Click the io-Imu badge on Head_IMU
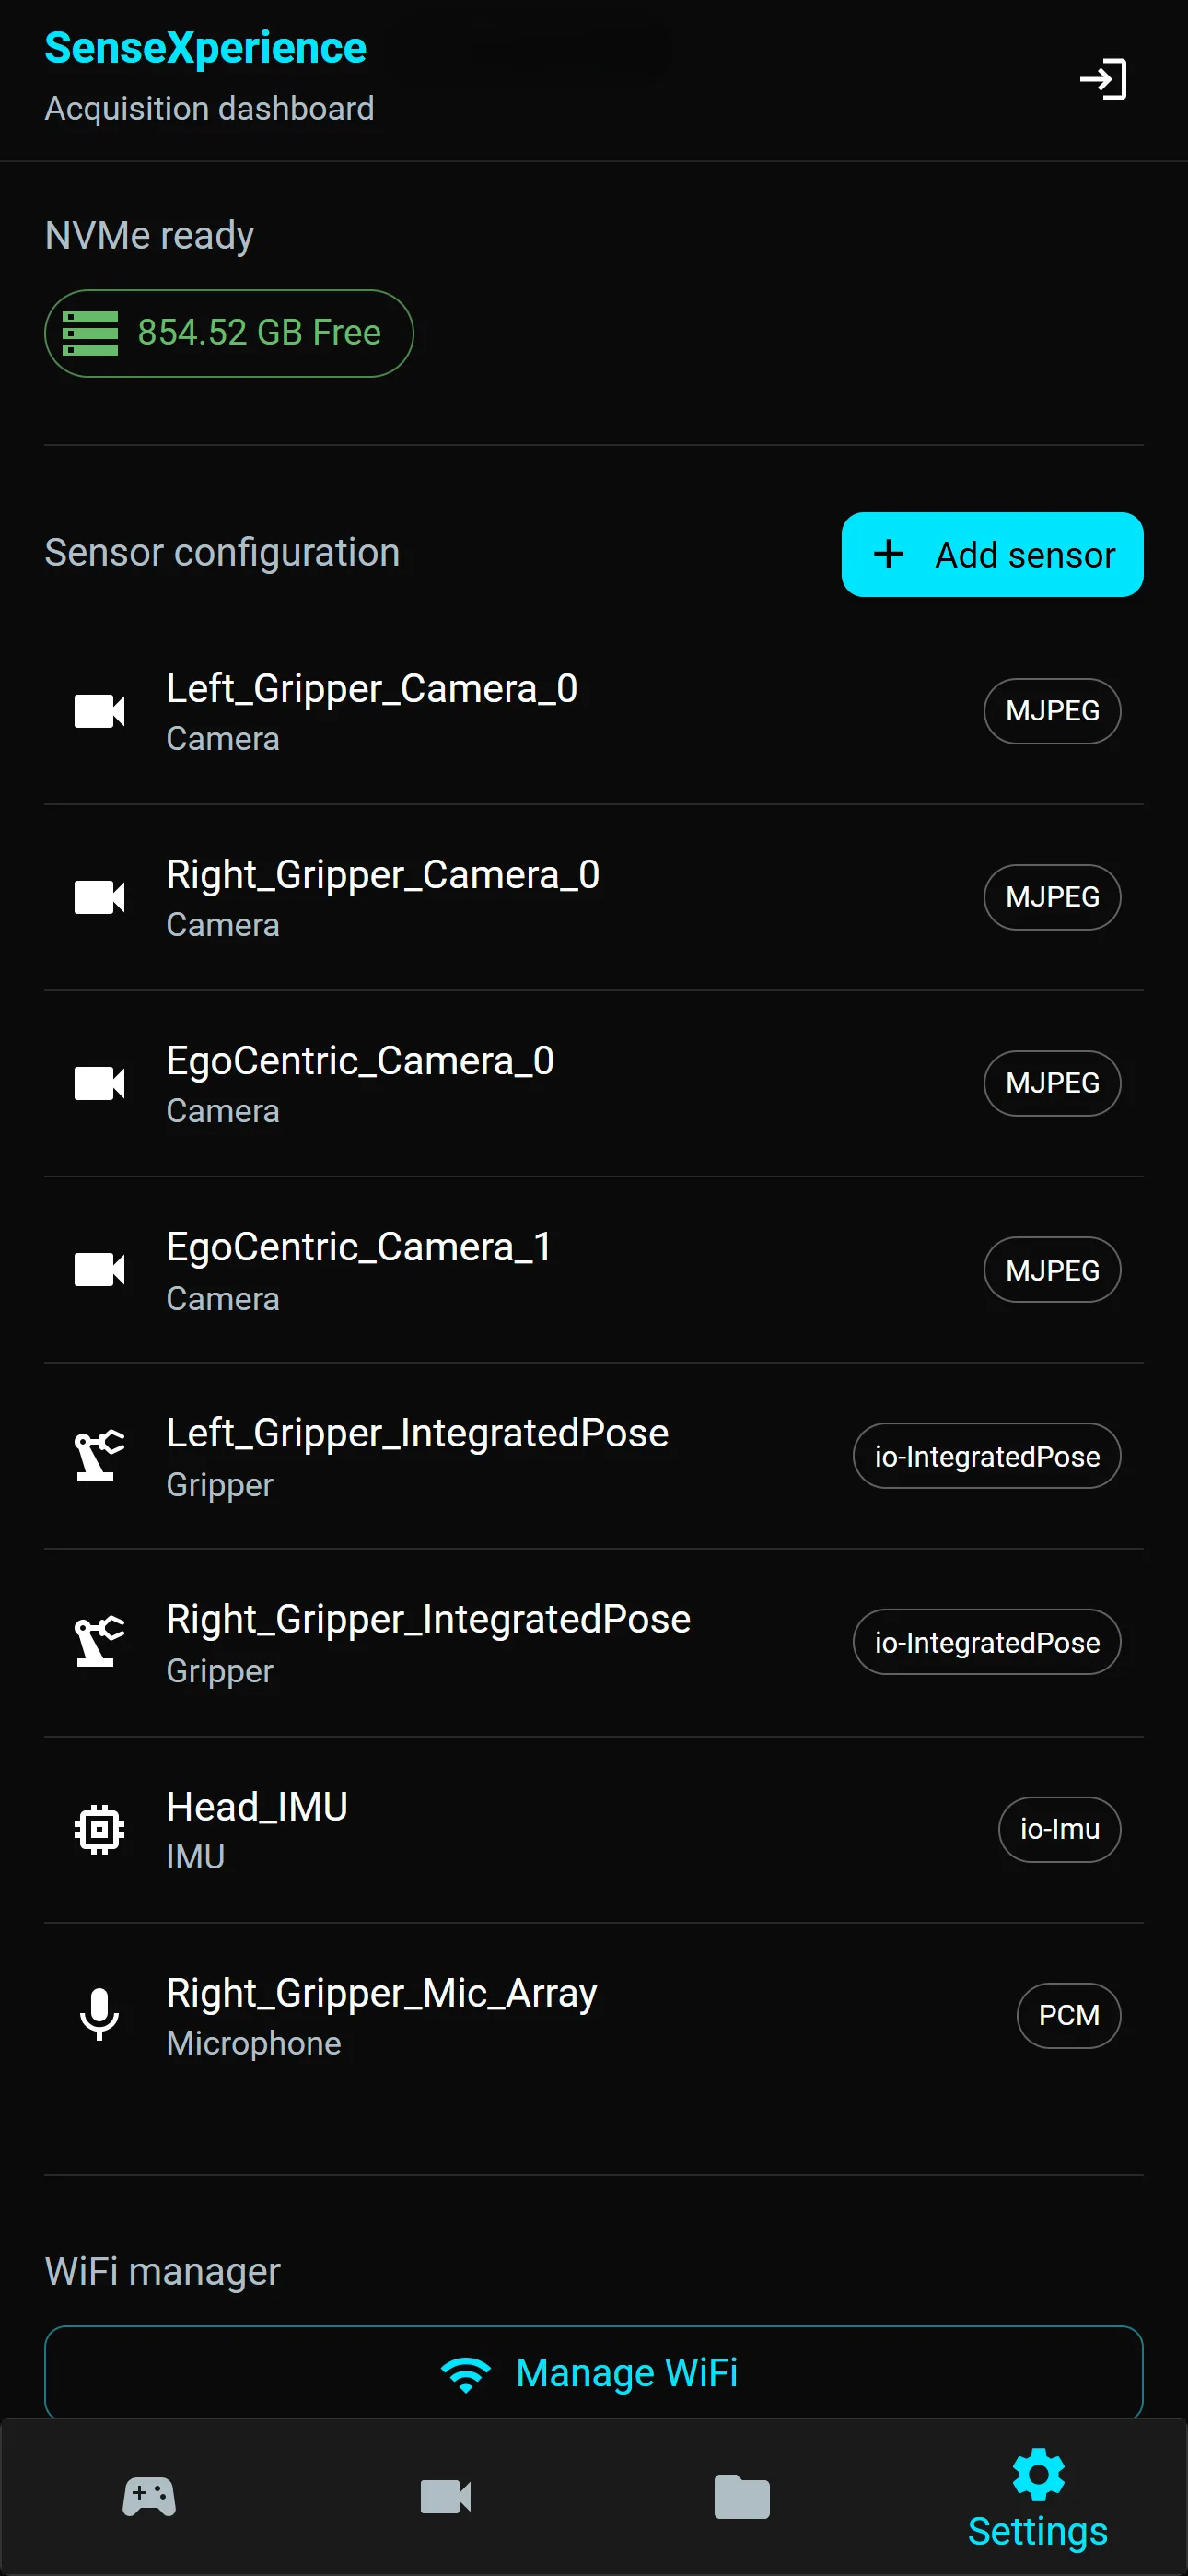Image resolution: width=1188 pixels, height=2576 pixels. (1059, 1829)
